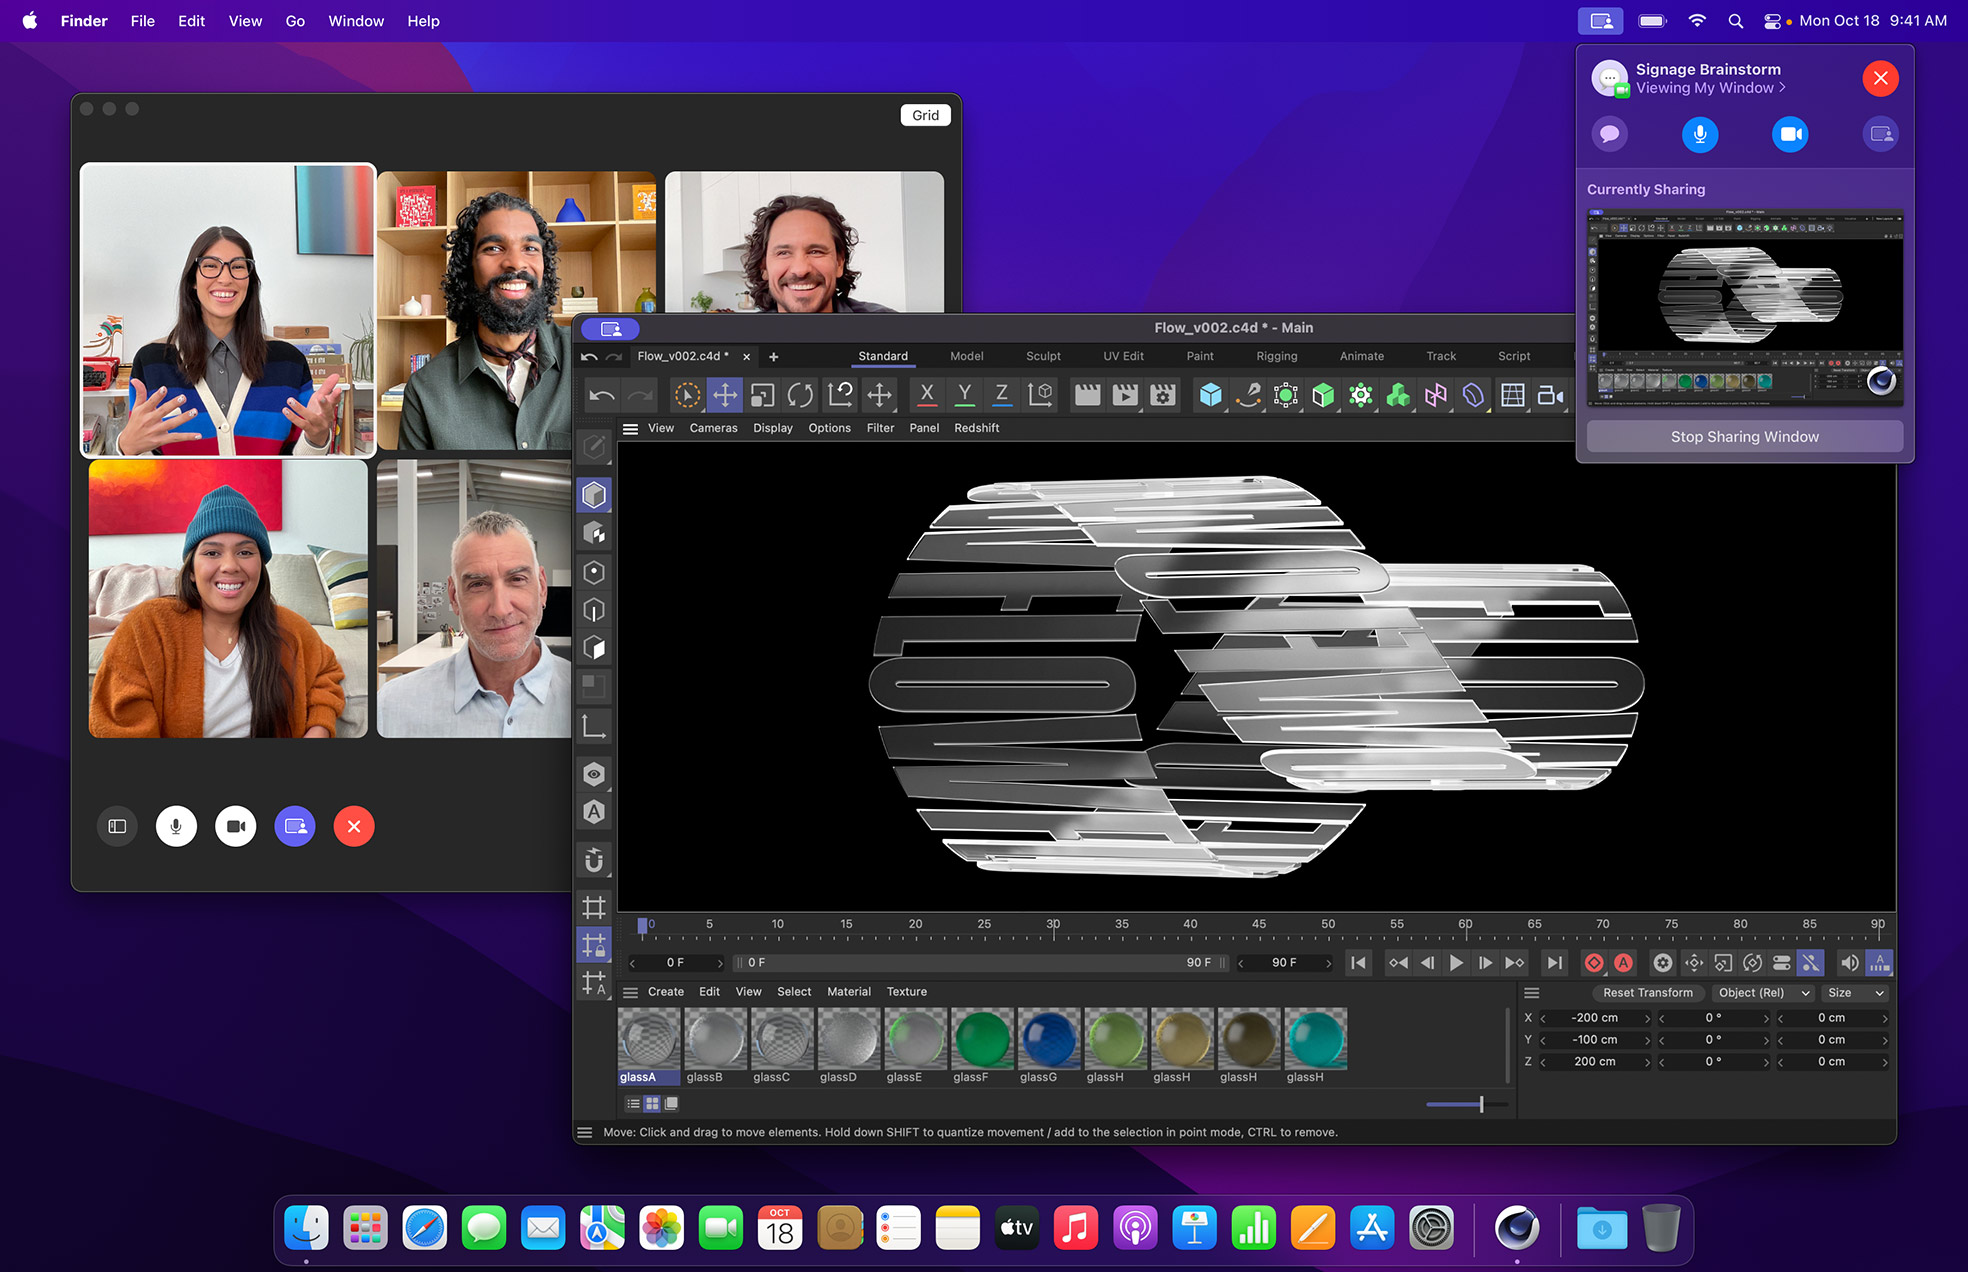Image resolution: width=1968 pixels, height=1272 pixels.
Task: Mute the microphone in the video call window
Action: [176, 826]
